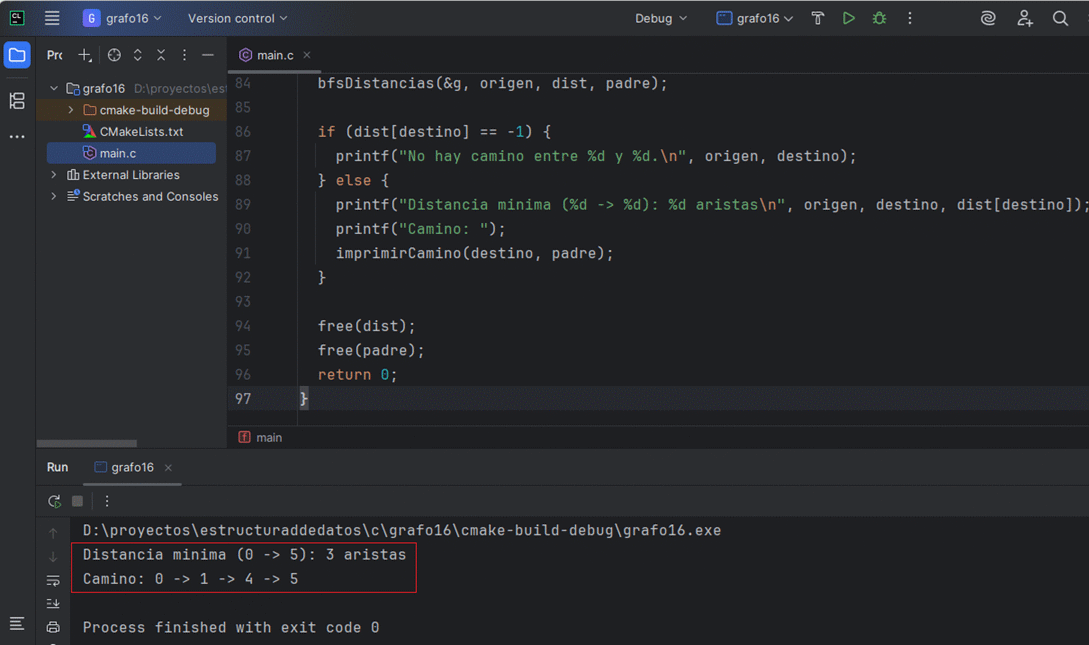Image resolution: width=1089 pixels, height=645 pixels.
Task: Run the grafo16 configuration
Action: point(848,18)
